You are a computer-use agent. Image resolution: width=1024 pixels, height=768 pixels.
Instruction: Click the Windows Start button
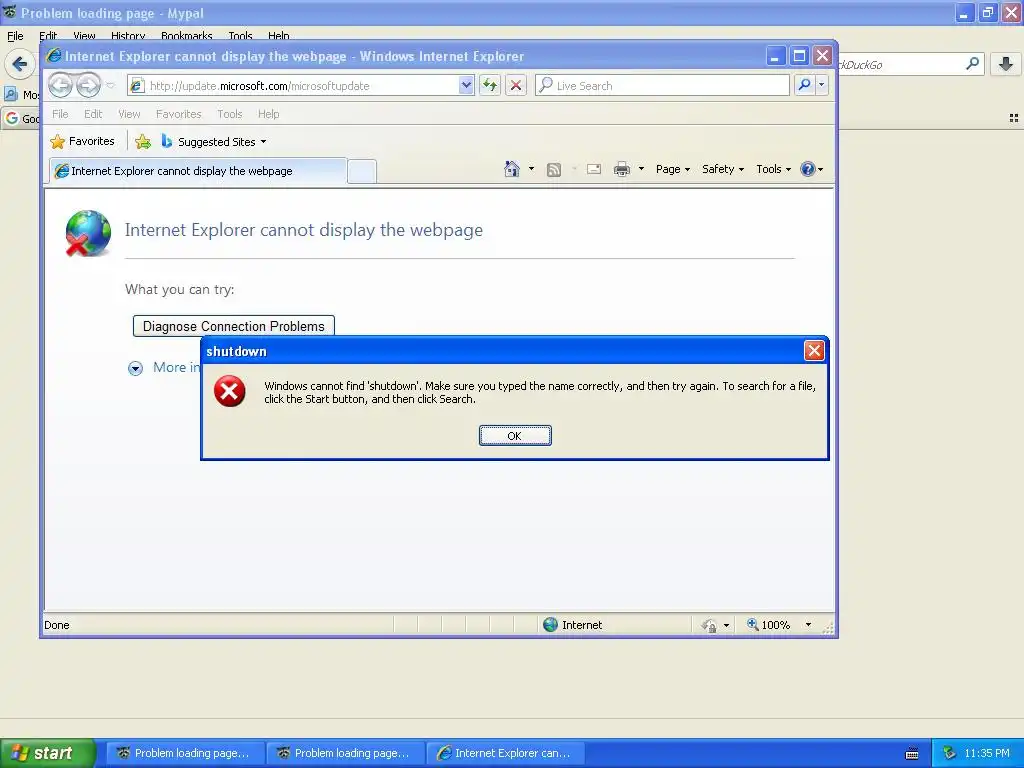[47, 753]
